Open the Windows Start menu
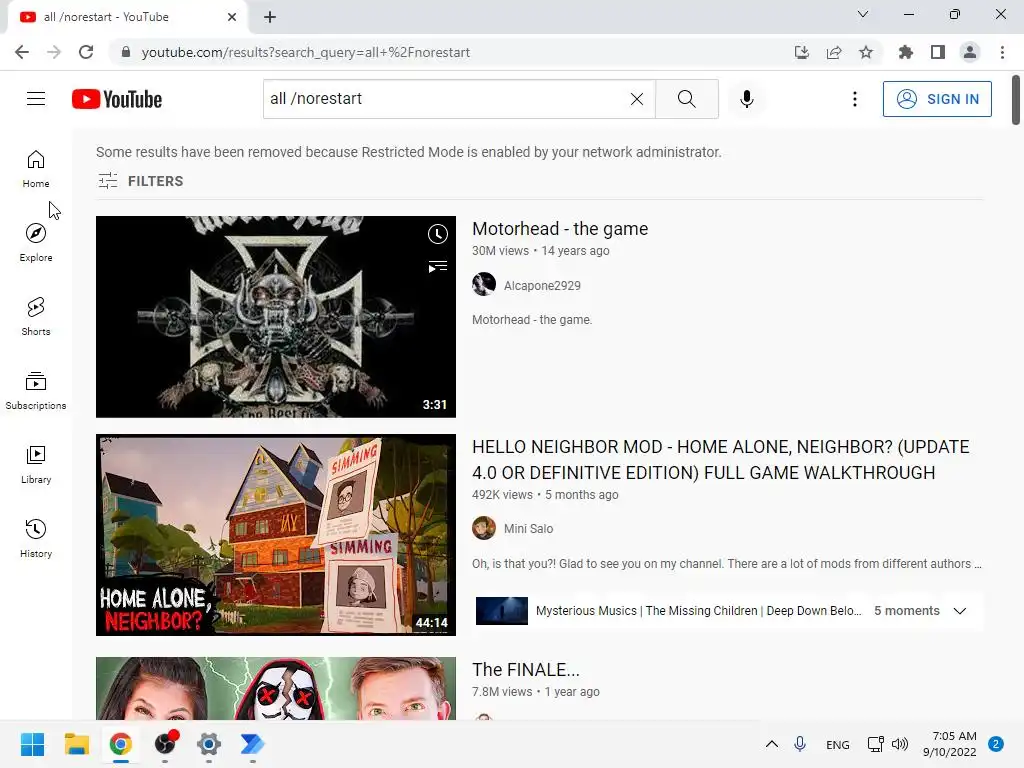The image size is (1024, 768). [32, 744]
